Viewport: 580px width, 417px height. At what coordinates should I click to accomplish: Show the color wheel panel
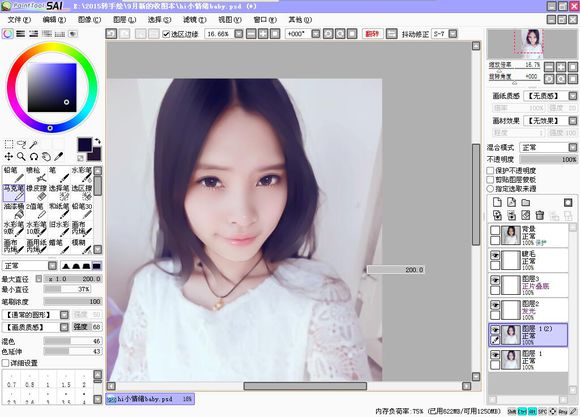click(8, 34)
